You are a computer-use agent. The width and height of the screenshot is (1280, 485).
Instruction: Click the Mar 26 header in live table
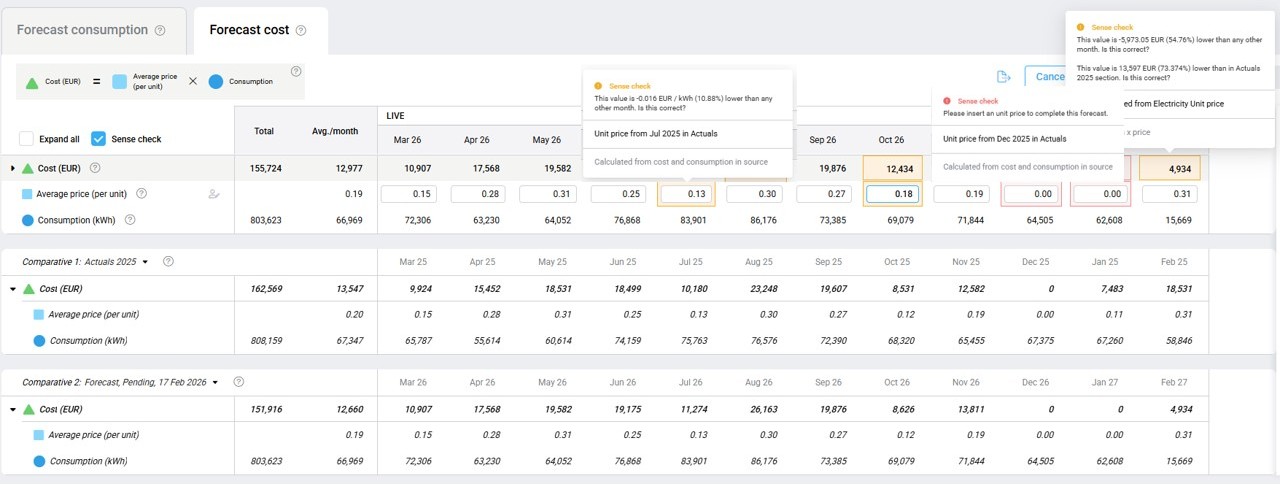(x=407, y=140)
